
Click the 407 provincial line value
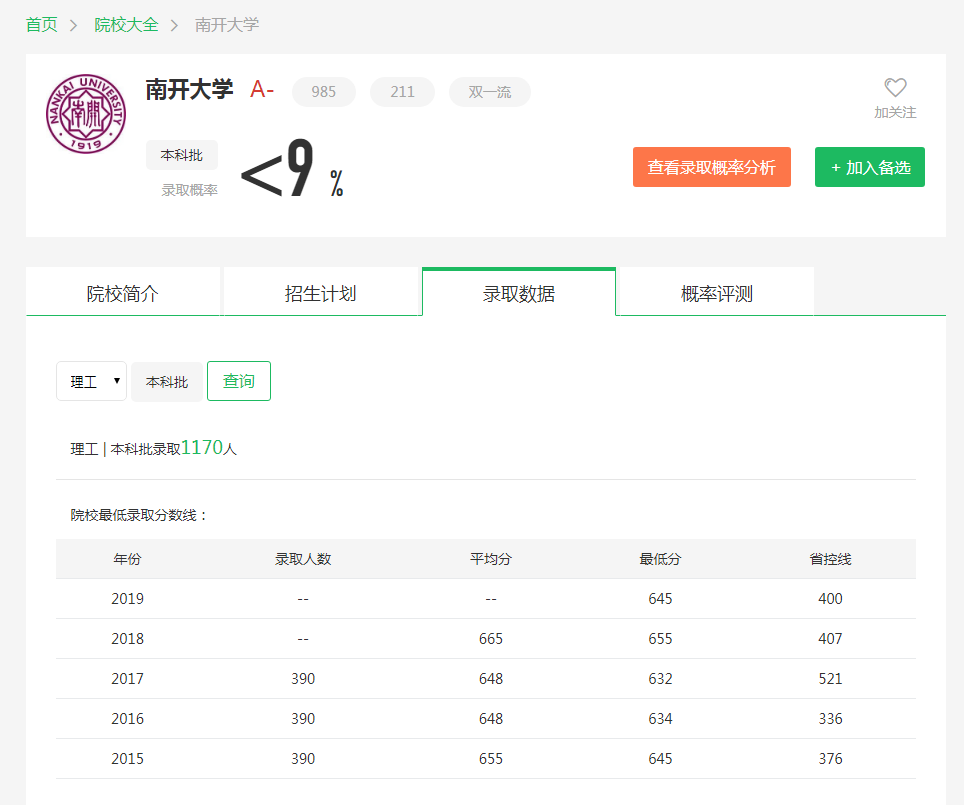tap(830, 638)
